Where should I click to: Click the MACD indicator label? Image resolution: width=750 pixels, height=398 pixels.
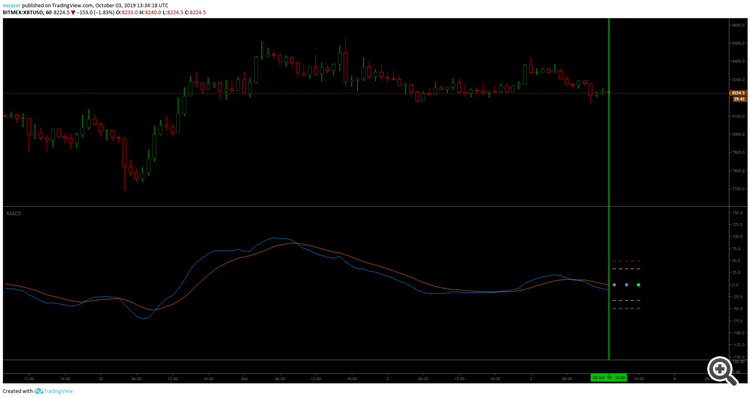pos(14,213)
